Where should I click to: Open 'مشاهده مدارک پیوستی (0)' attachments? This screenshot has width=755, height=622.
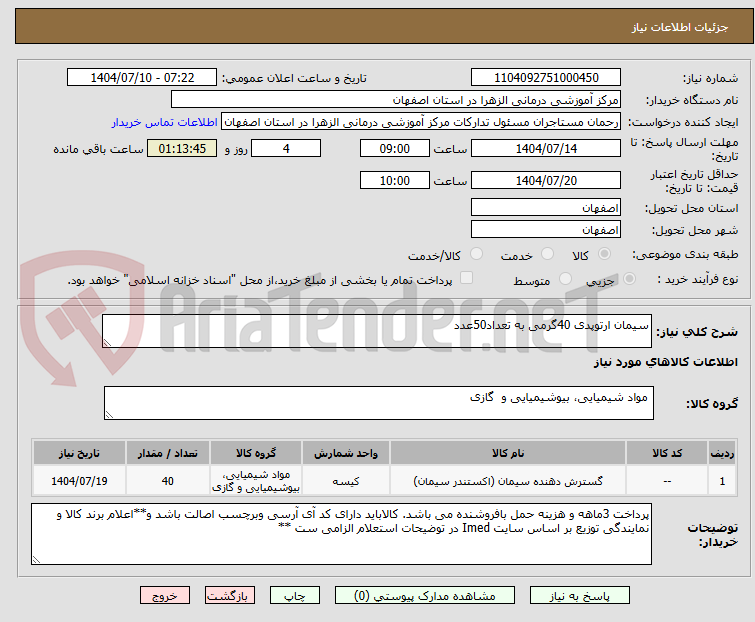click(x=425, y=596)
